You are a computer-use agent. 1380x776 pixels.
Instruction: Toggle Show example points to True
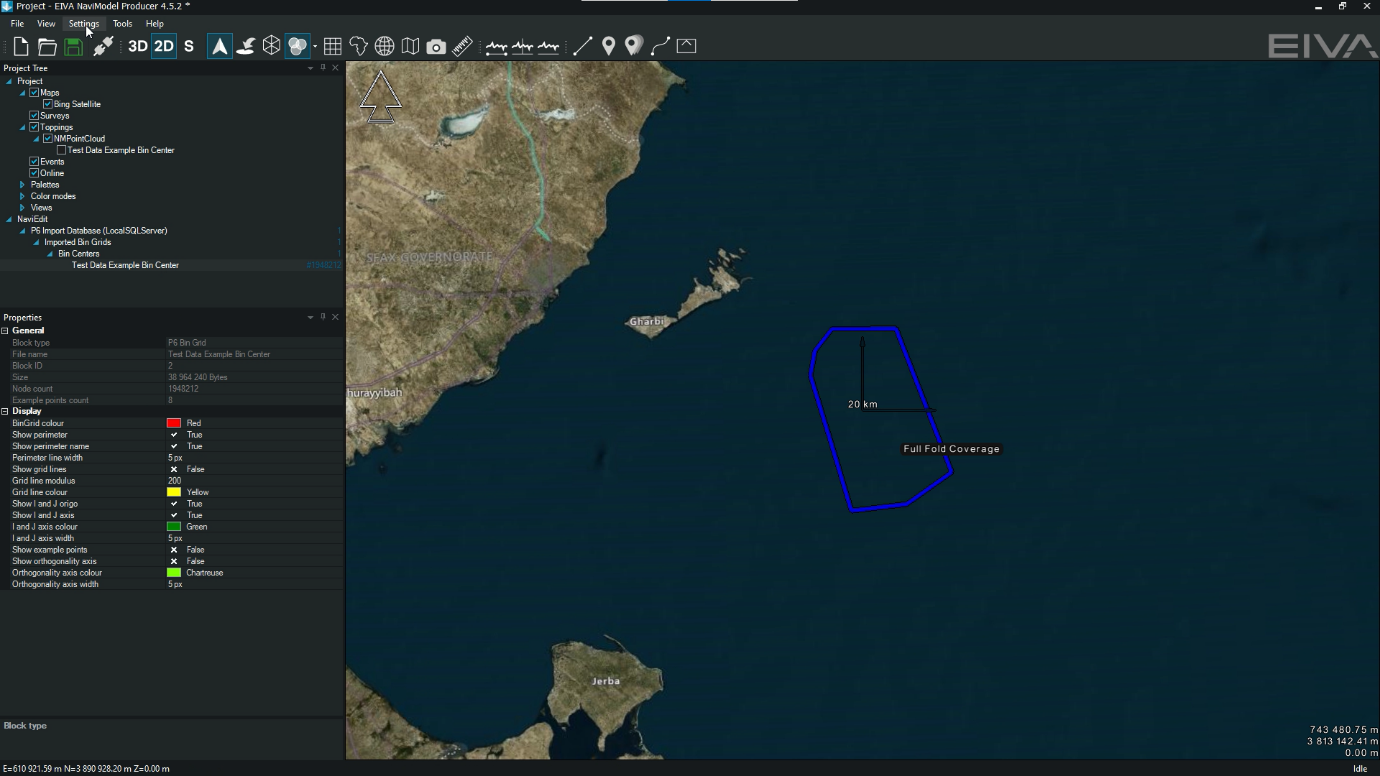coord(172,549)
